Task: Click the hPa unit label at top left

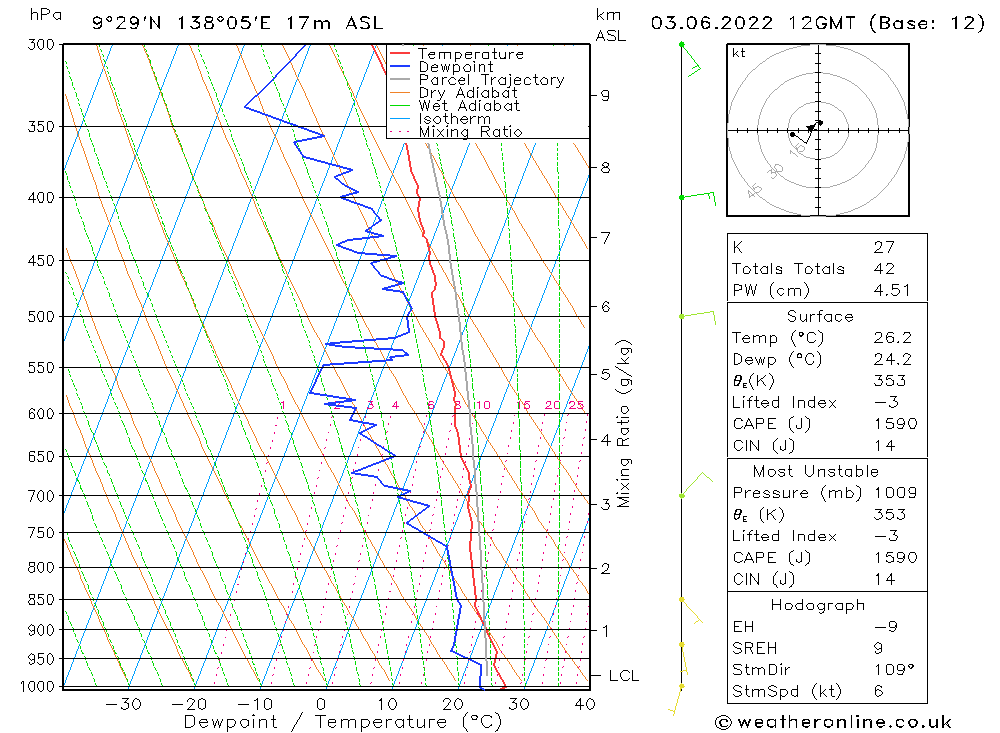Action: click(x=46, y=15)
